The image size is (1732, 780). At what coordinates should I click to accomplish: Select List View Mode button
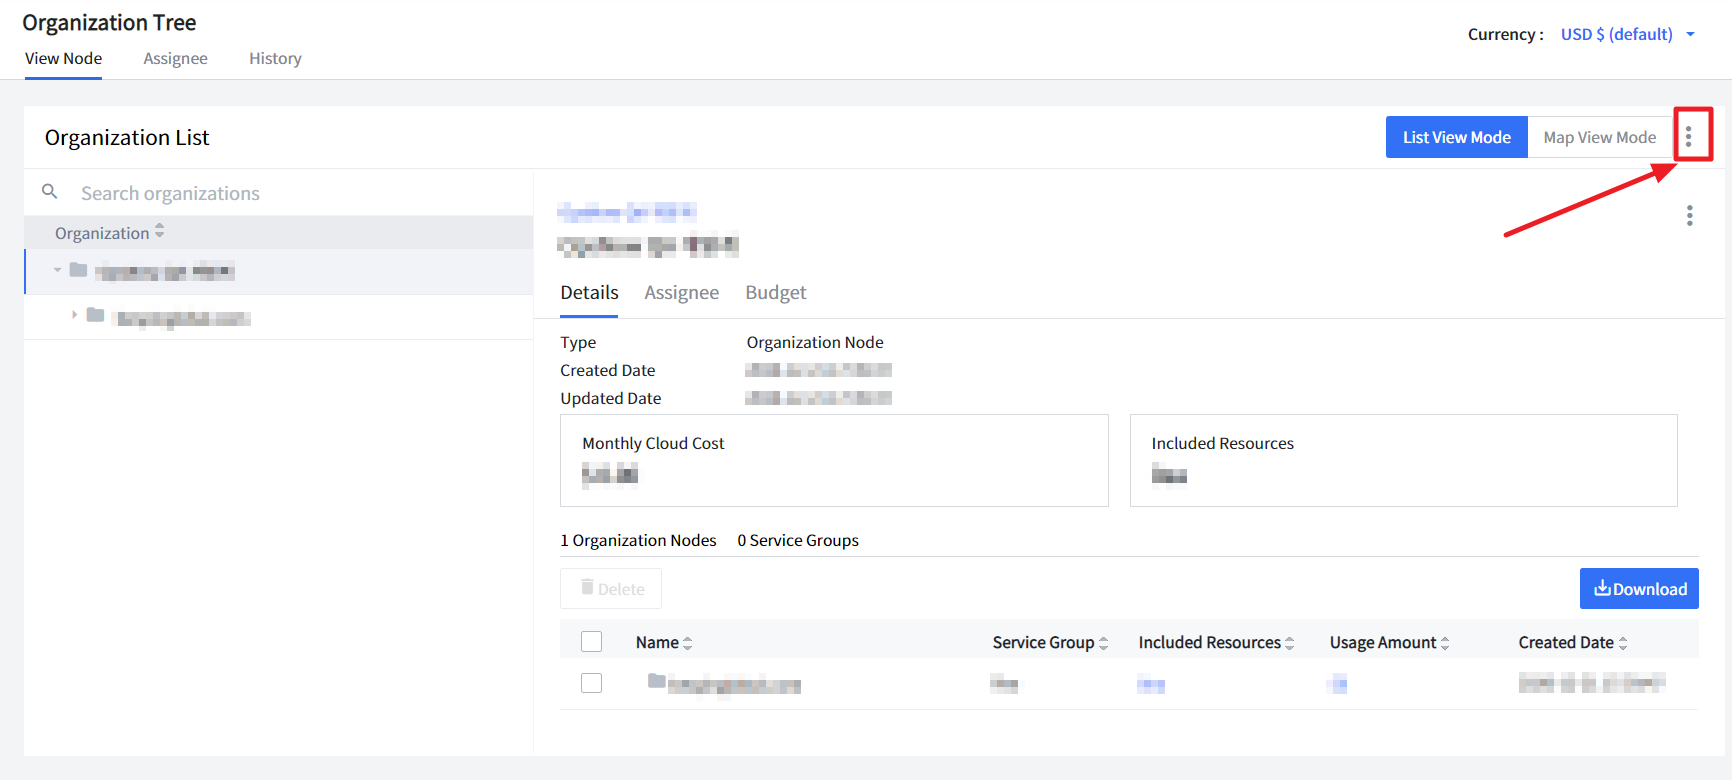point(1456,137)
